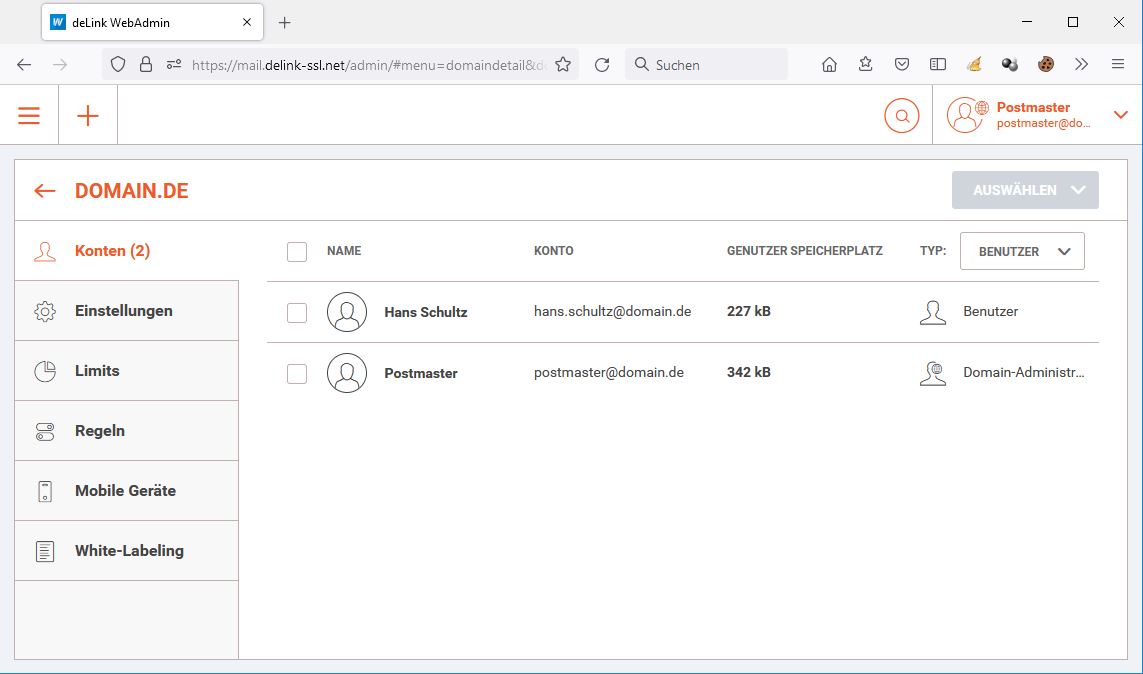Switch to the Limits section
The width and height of the screenshot is (1143, 674).
97,371
